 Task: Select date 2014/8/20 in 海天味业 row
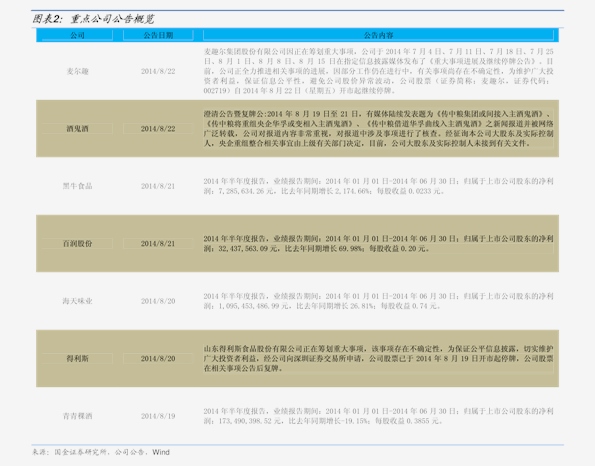[x=158, y=301]
